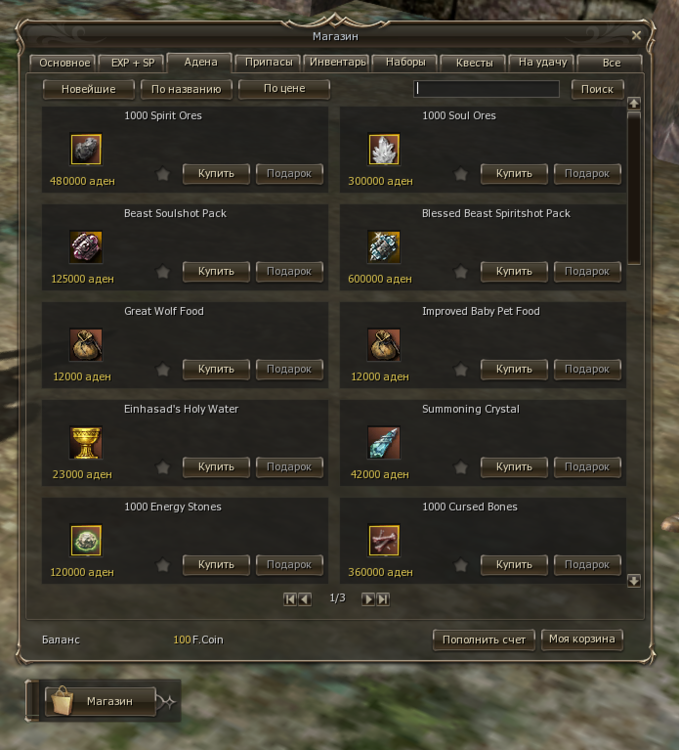Focus the shop search input field
Viewport: 679px width, 750px height.
pyautogui.click(x=486, y=89)
